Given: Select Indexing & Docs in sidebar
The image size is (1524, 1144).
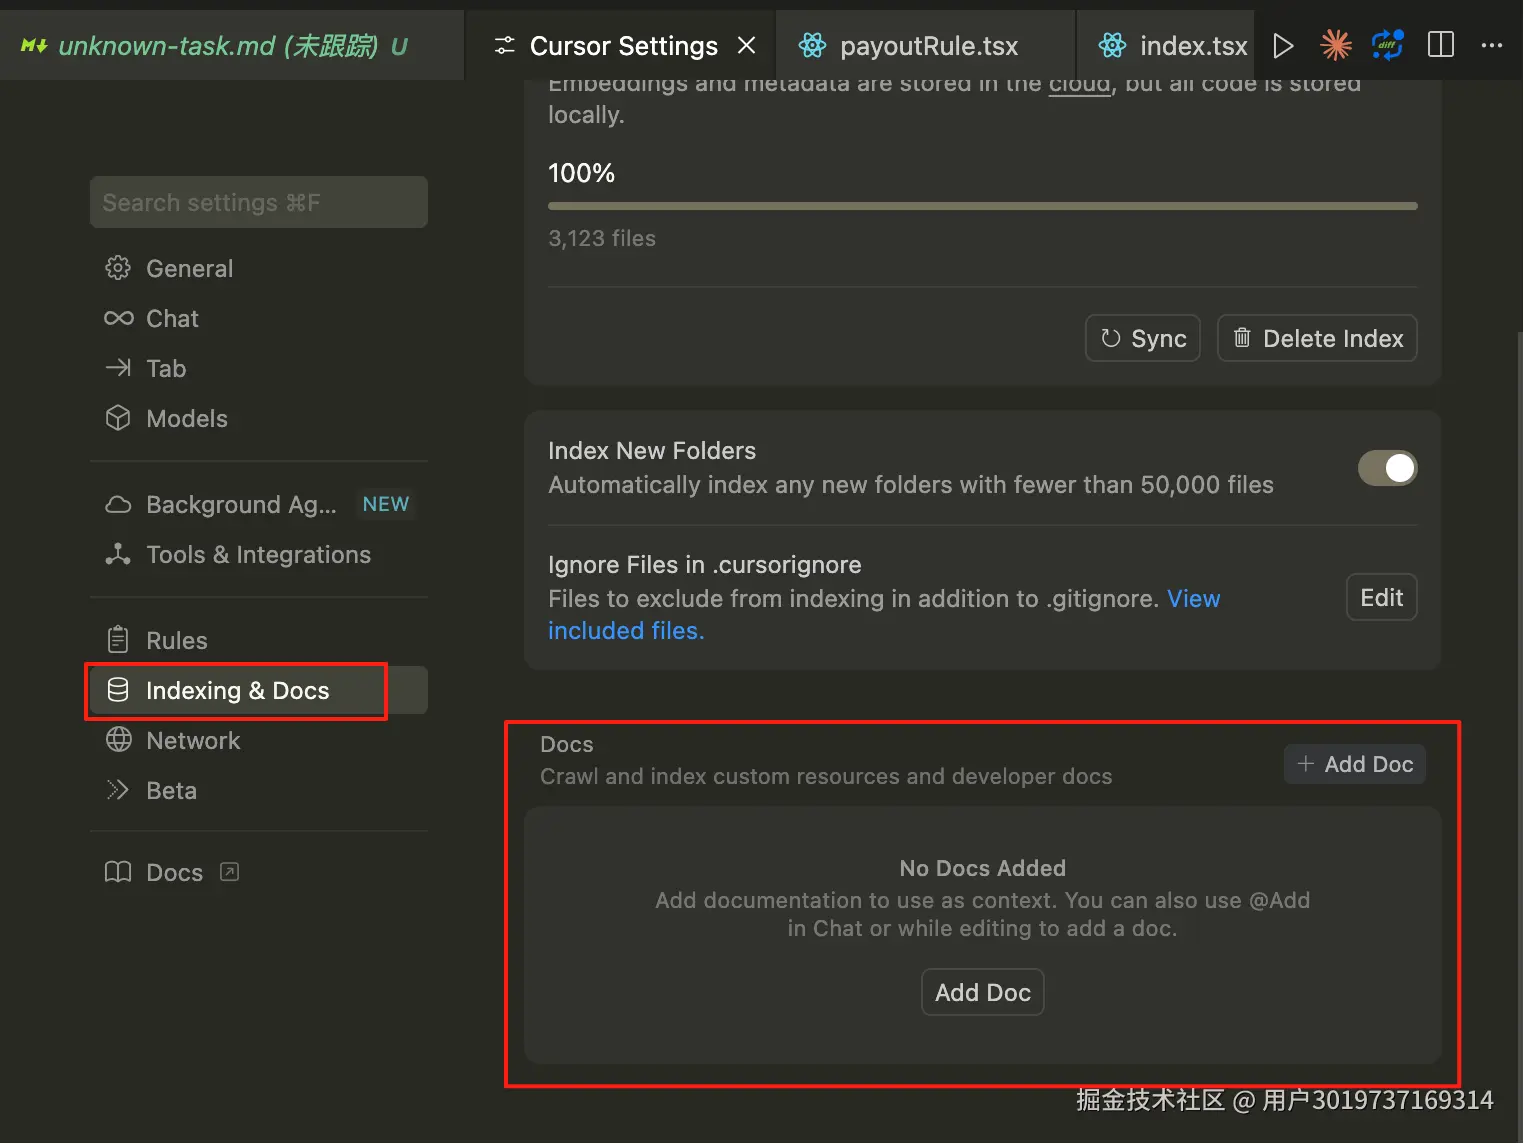Looking at the screenshot, I should 258,690.
